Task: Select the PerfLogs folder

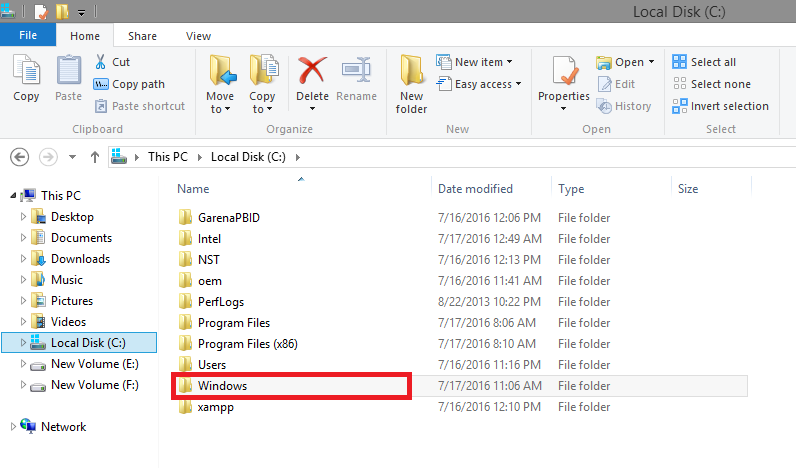Action: 221,302
